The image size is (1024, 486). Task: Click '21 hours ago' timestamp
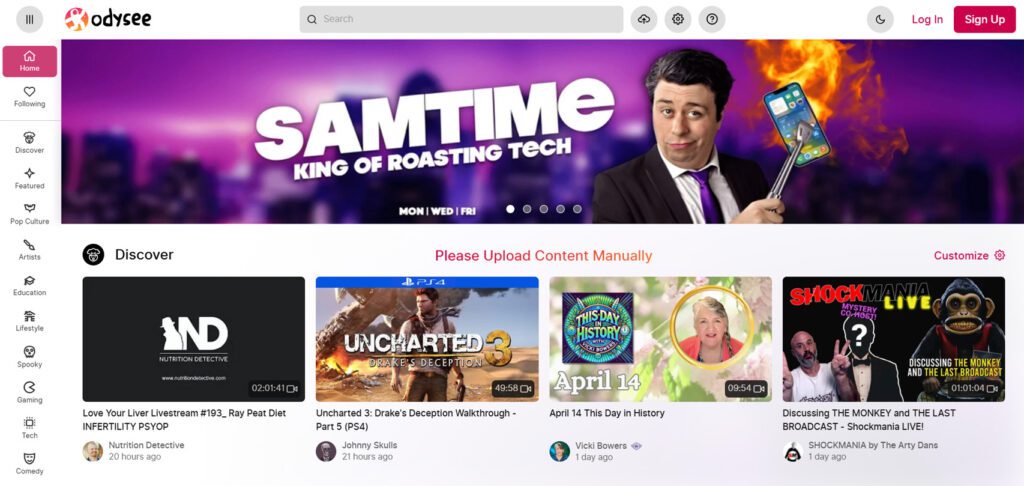[367, 457]
